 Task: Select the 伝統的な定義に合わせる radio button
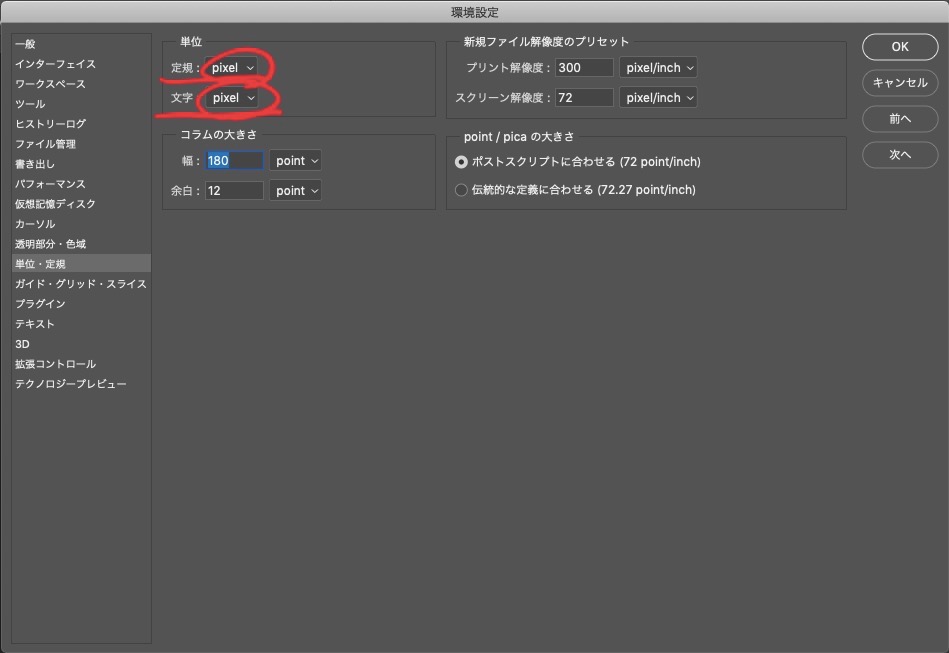click(461, 189)
